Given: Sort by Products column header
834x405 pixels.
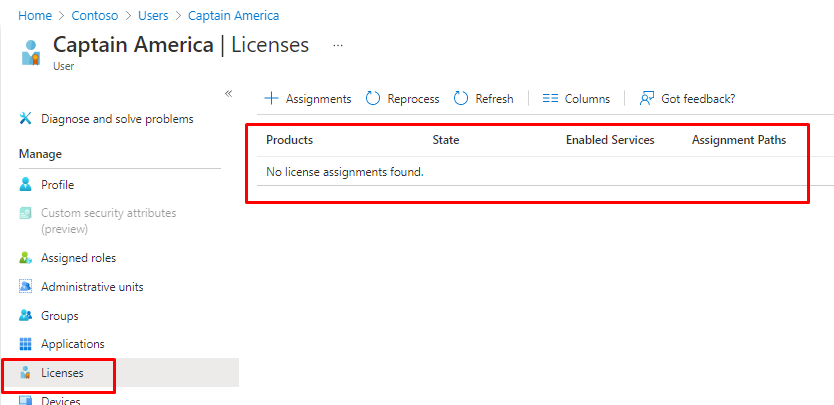Looking at the screenshot, I should coord(289,140).
